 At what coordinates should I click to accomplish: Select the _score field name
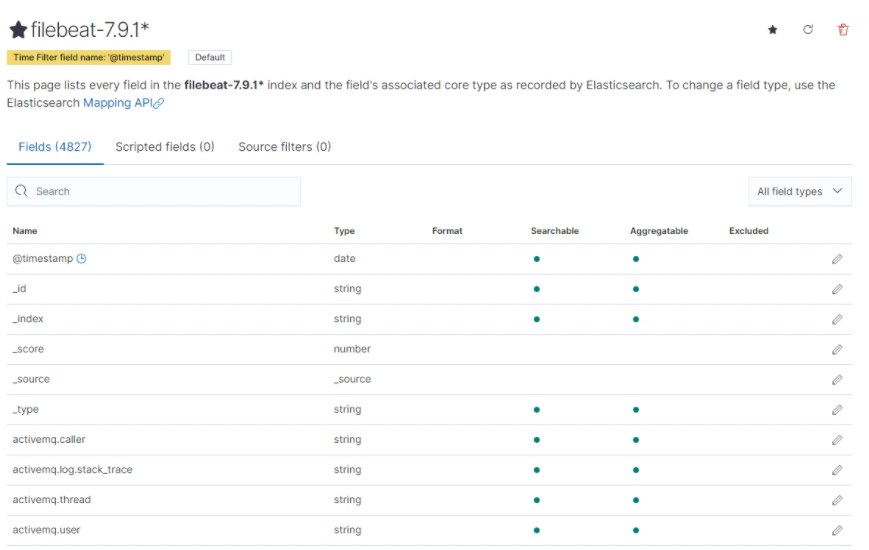pos(28,349)
